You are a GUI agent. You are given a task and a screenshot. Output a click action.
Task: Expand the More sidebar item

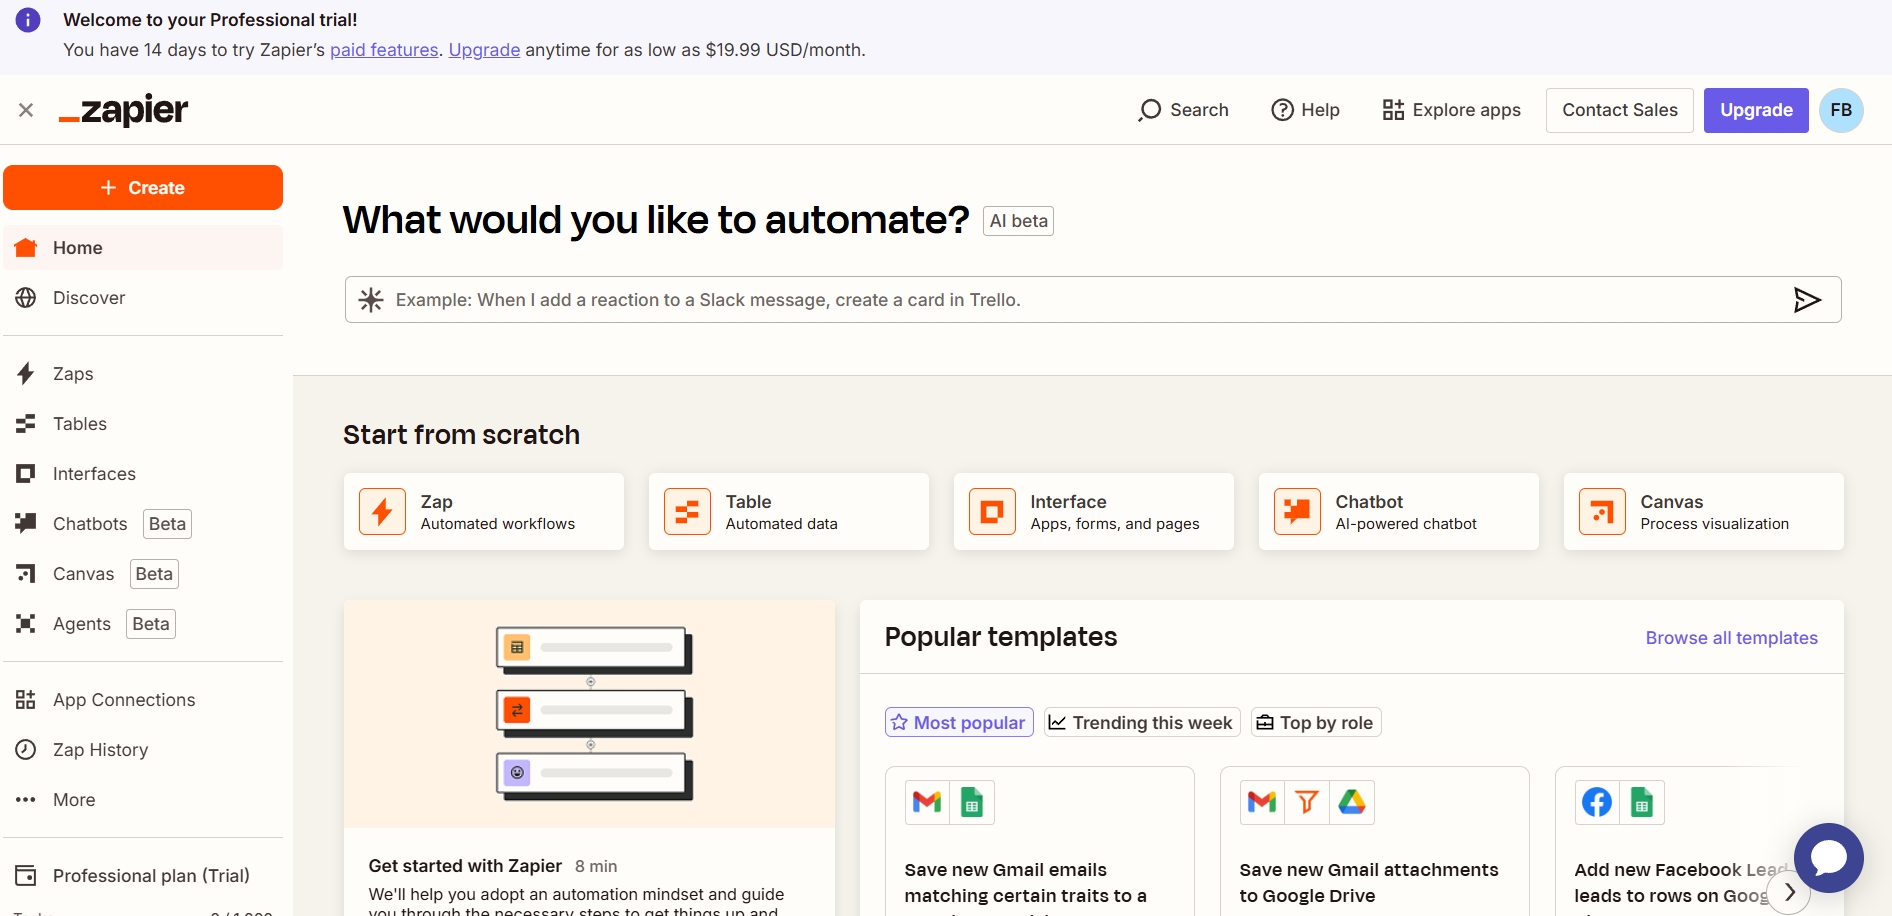click(x=143, y=800)
